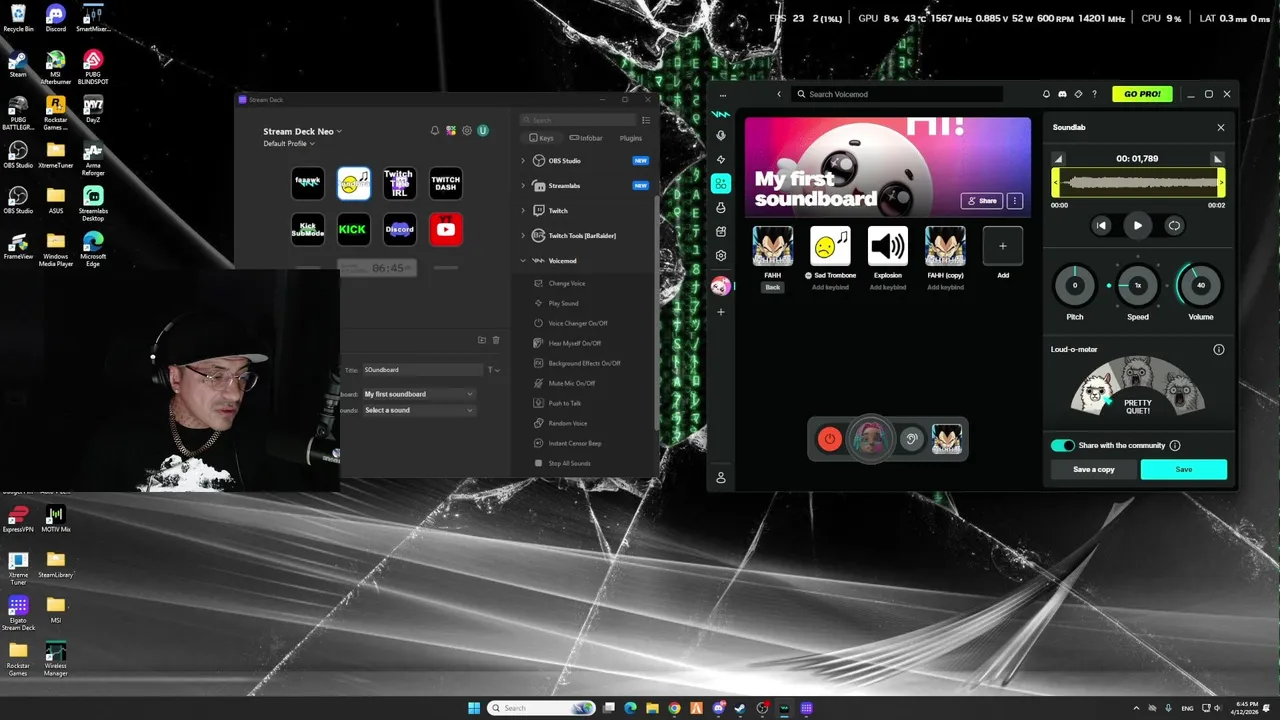Click the fade-out icon above the waveform
Image resolution: width=1280 pixels, height=720 pixels.
pyautogui.click(x=1217, y=159)
